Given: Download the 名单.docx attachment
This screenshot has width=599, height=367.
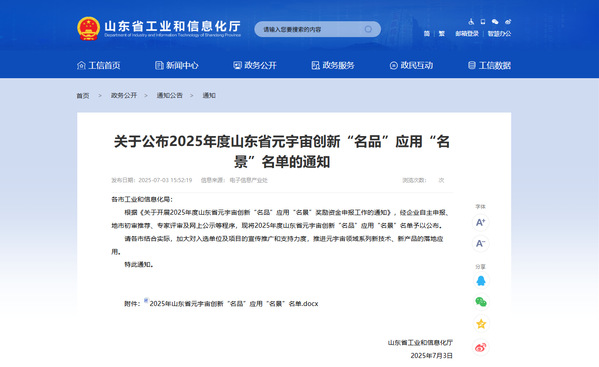Looking at the screenshot, I should [234, 304].
